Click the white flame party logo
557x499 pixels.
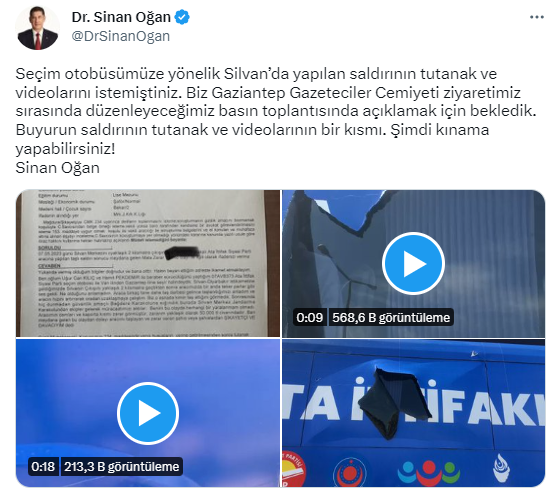(x=502, y=468)
